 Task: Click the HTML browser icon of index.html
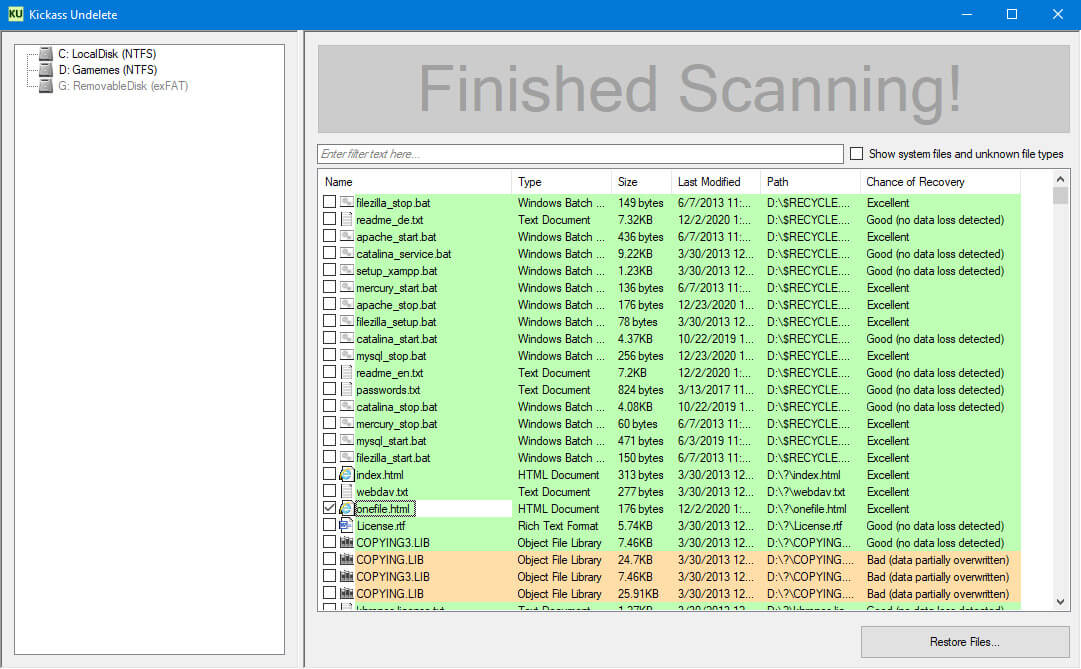pyautogui.click(x=347, y=475)
